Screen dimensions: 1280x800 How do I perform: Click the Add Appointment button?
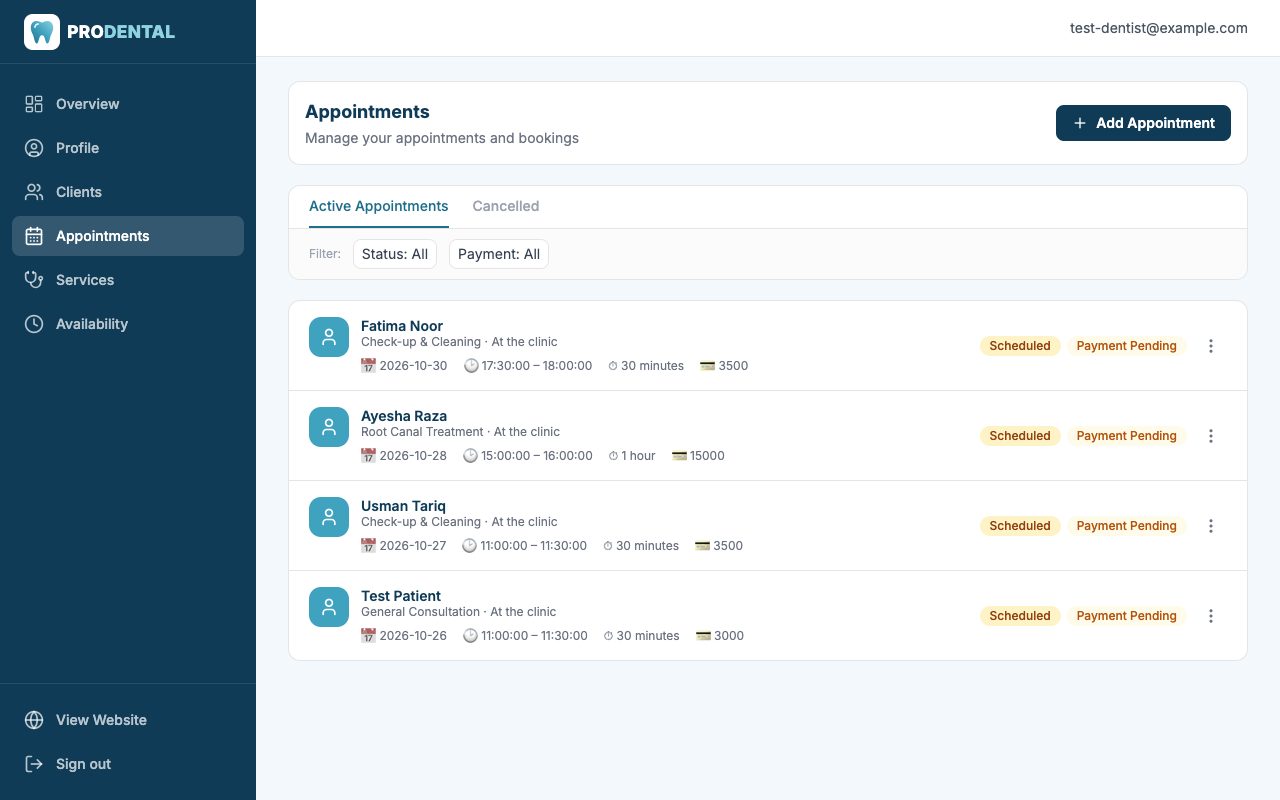[1143, 123]
